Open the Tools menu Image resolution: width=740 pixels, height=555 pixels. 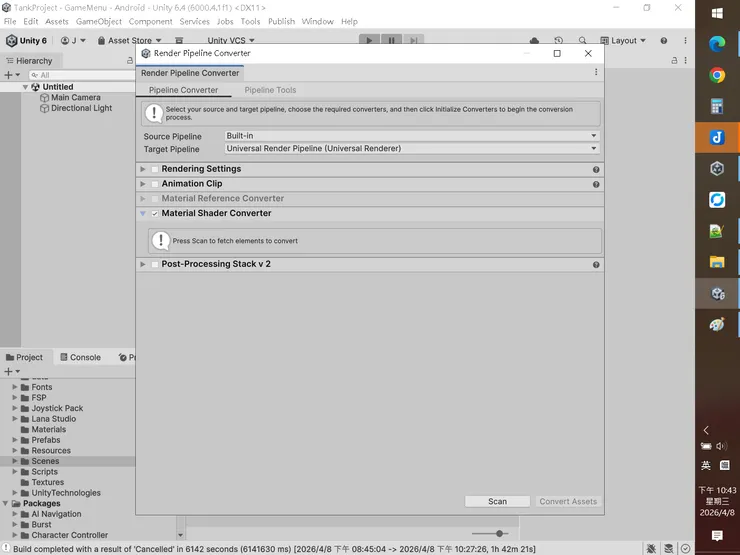point(250,21)
